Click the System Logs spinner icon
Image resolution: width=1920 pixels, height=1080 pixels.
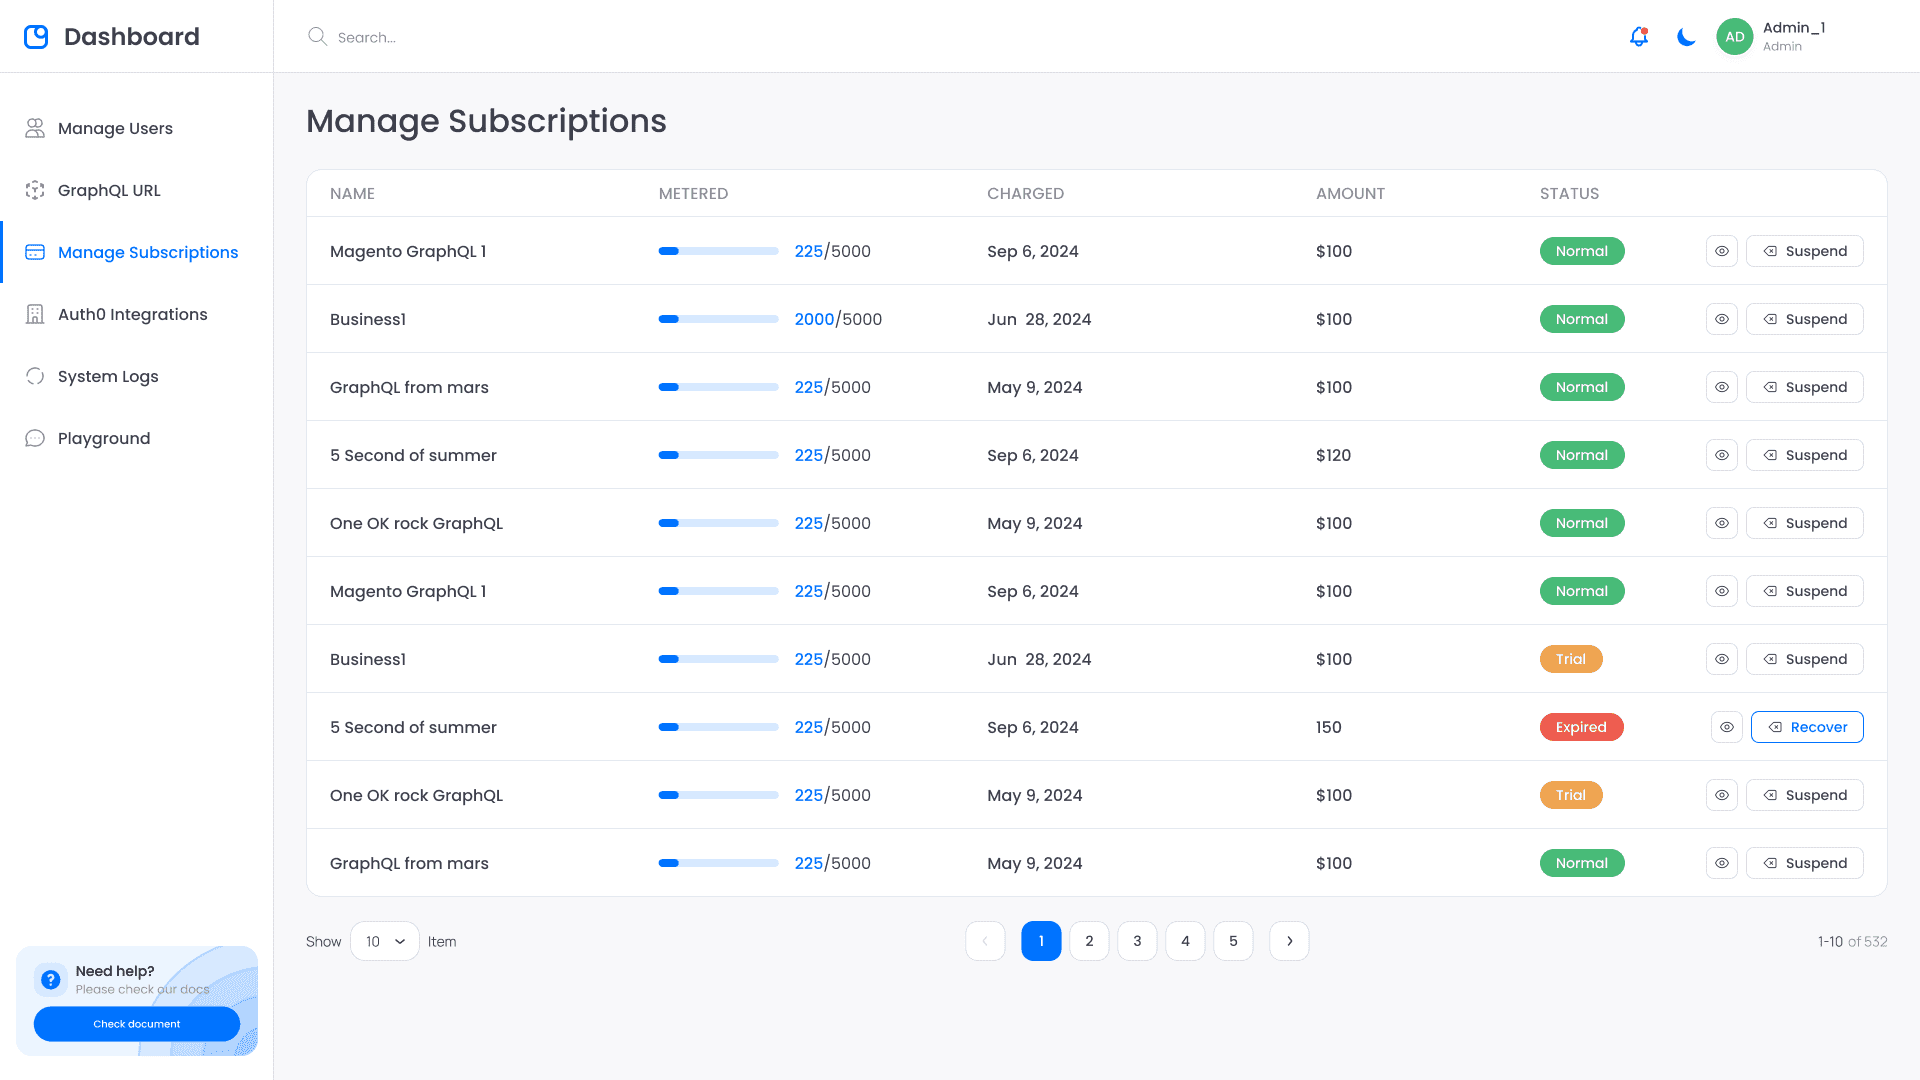tap(35, 376)
